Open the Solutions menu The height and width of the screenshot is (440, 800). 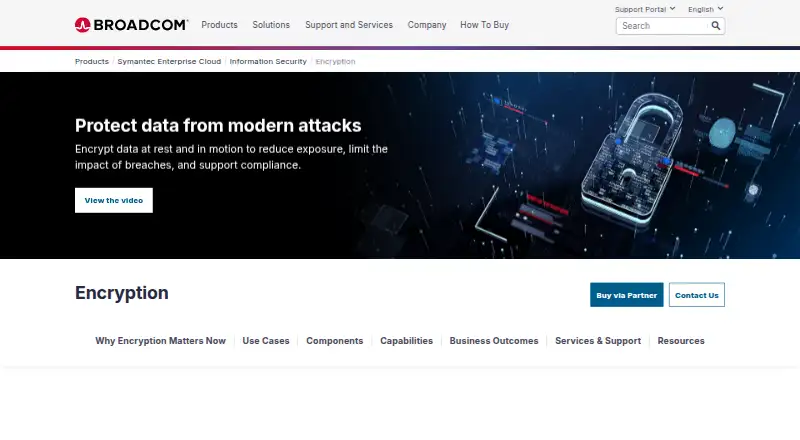coord(271,25)
